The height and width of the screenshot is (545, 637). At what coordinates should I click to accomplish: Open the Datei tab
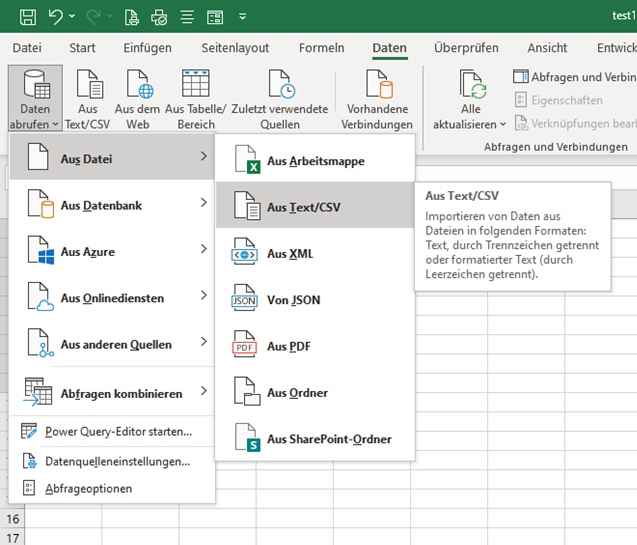click(x=27, y=48)
